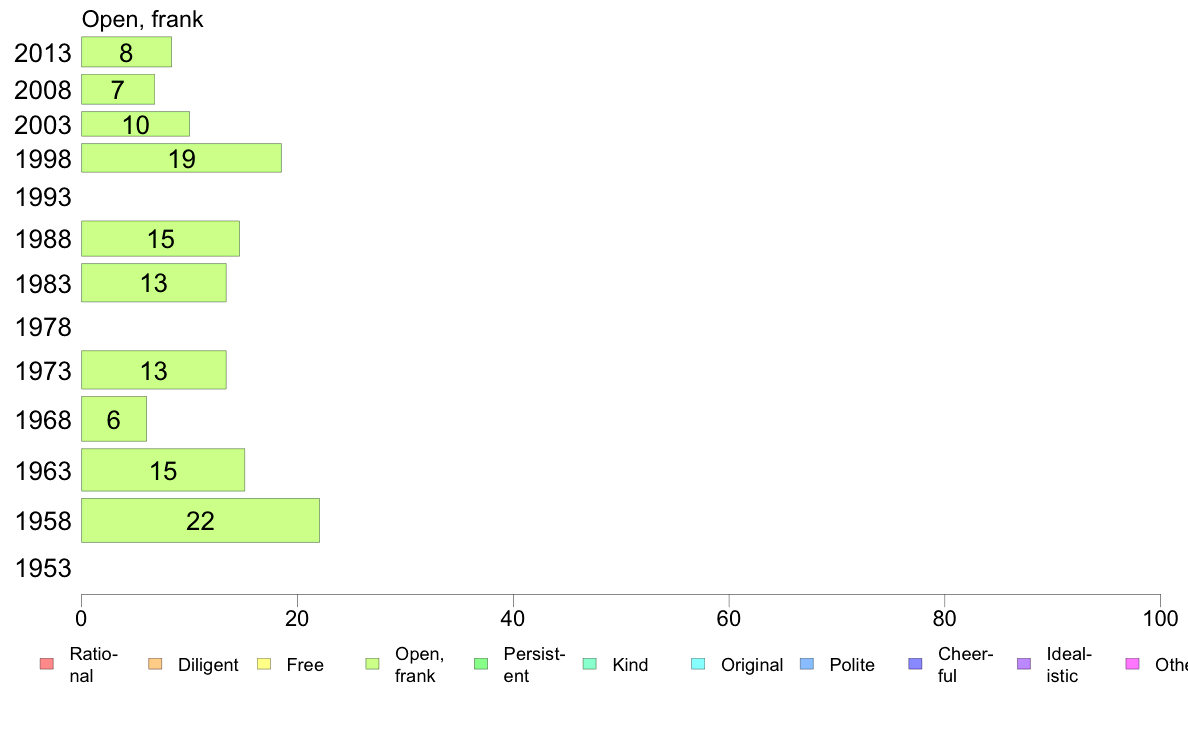Select the 1963 bar showing 15
Screen dimensions: 1188x736
[x=163, y=470]
